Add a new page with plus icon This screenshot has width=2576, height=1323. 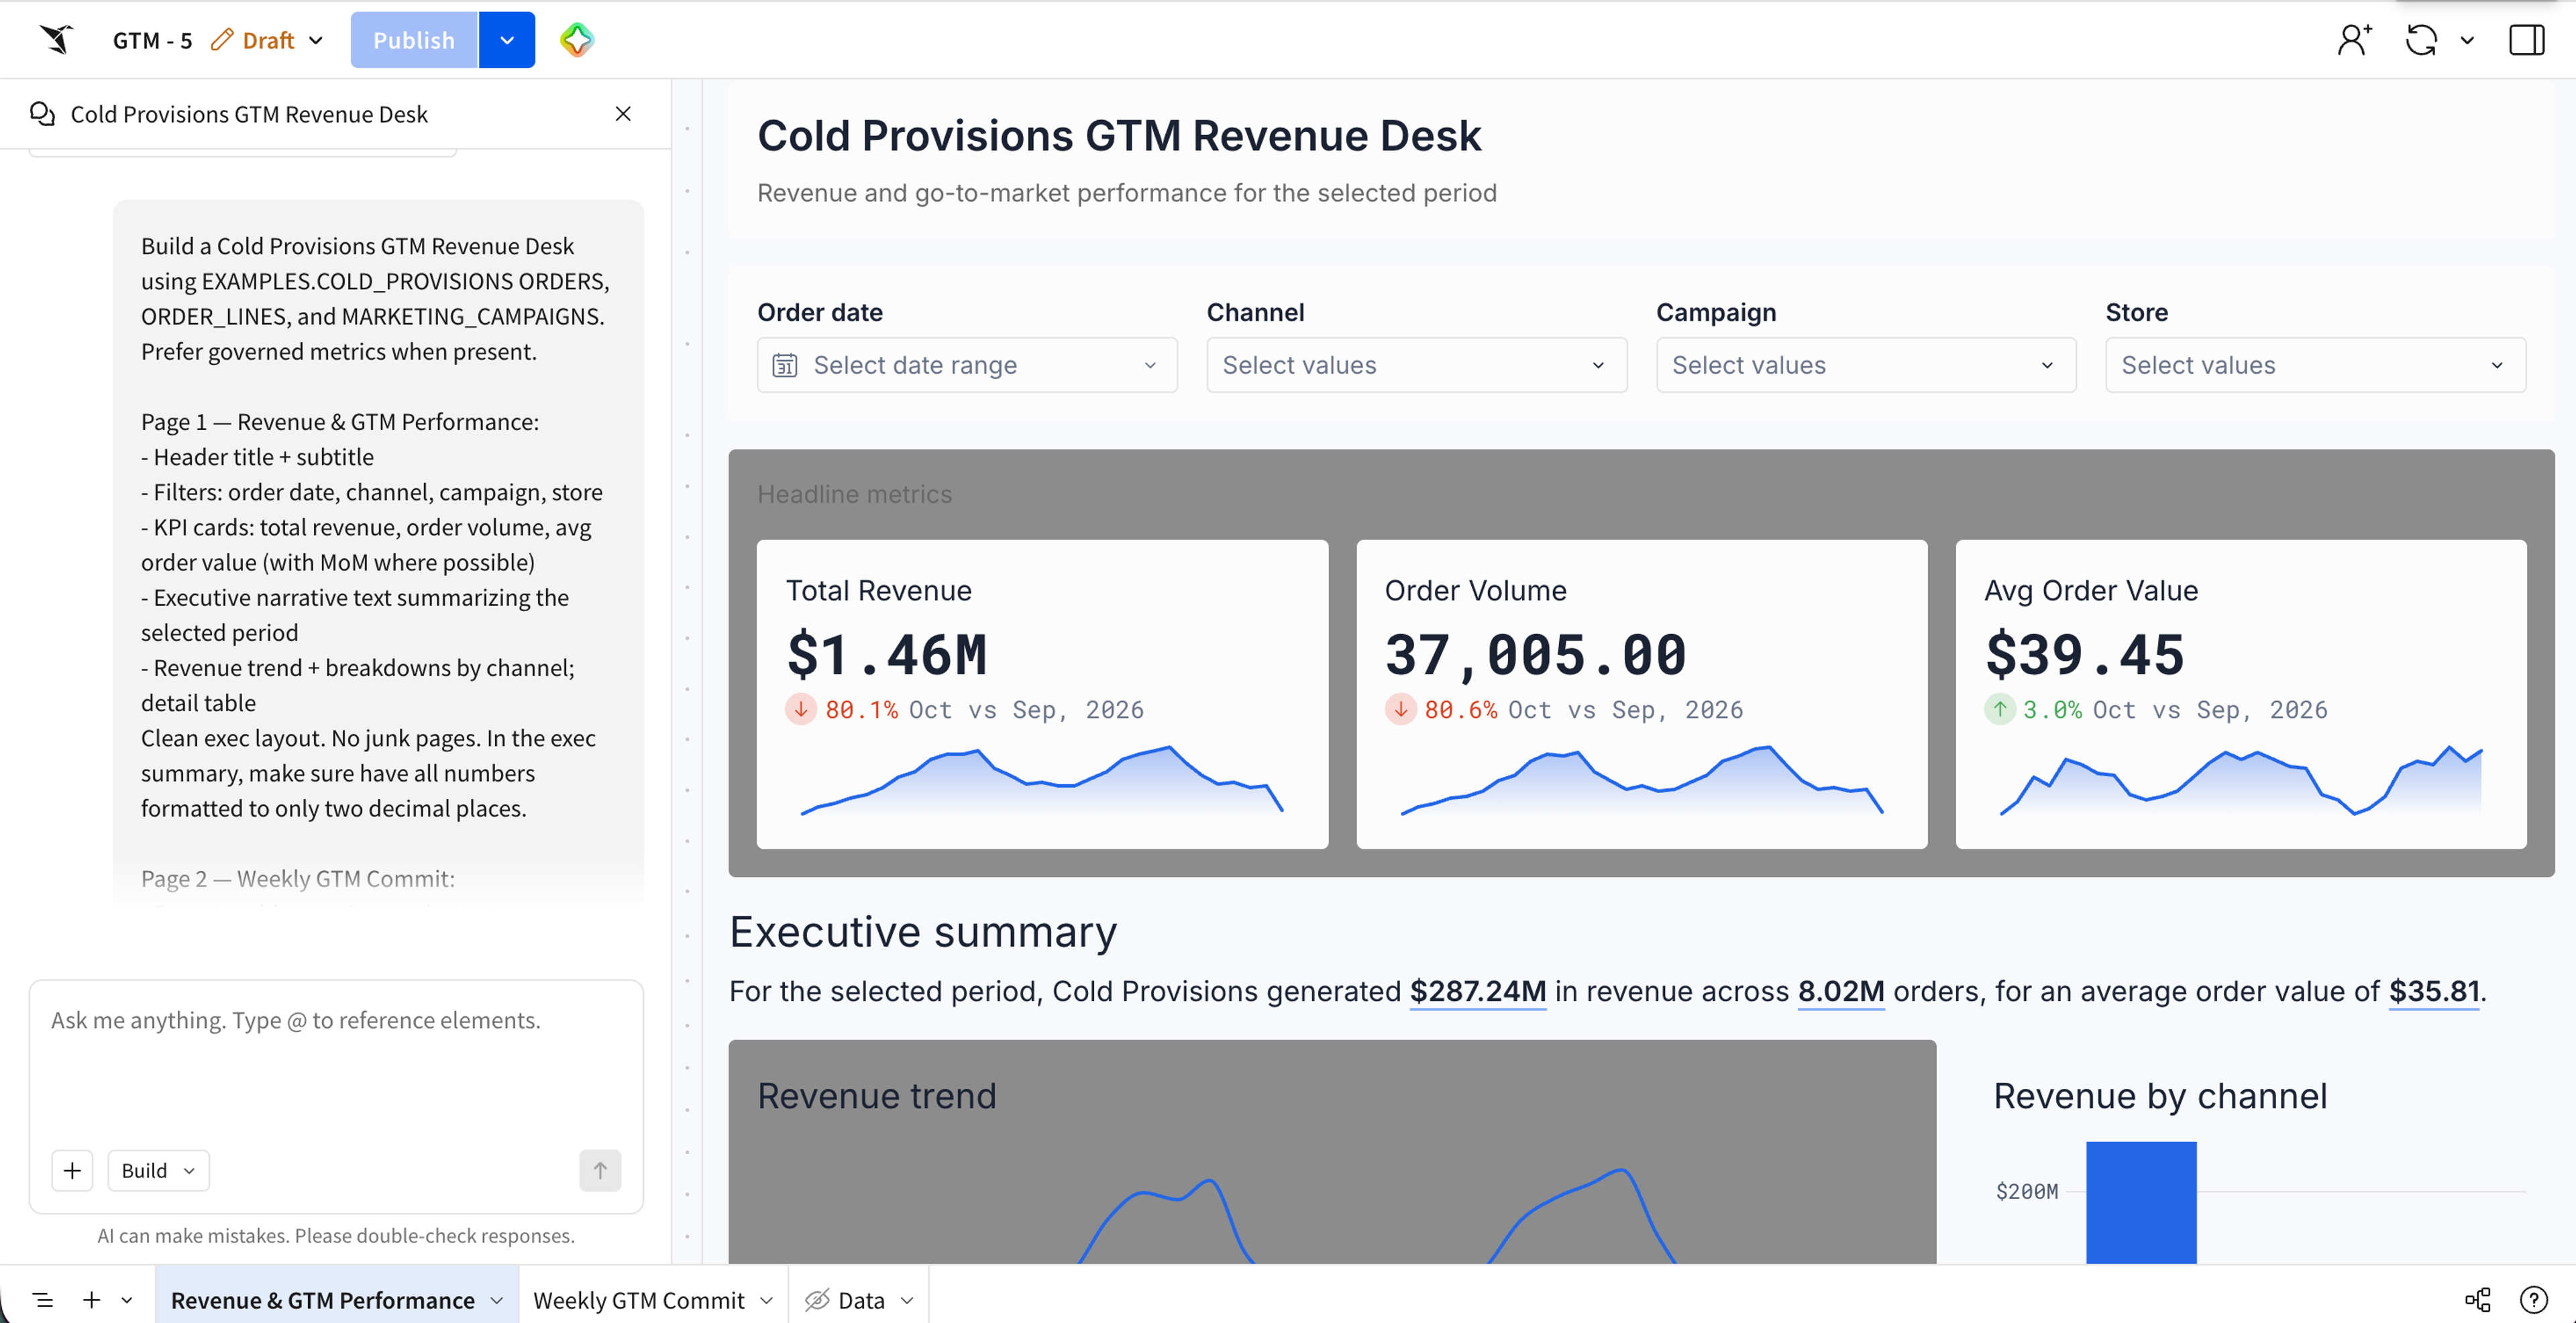tap(91, 1300)
